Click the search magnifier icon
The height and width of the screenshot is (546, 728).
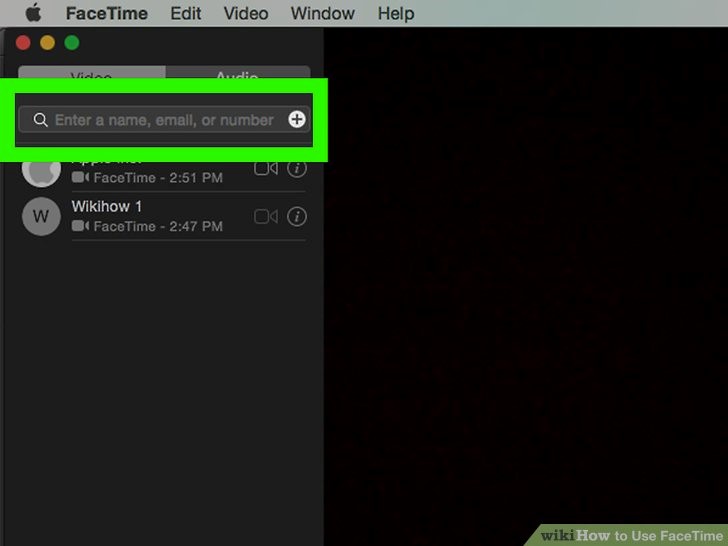(x=40, y=120)
